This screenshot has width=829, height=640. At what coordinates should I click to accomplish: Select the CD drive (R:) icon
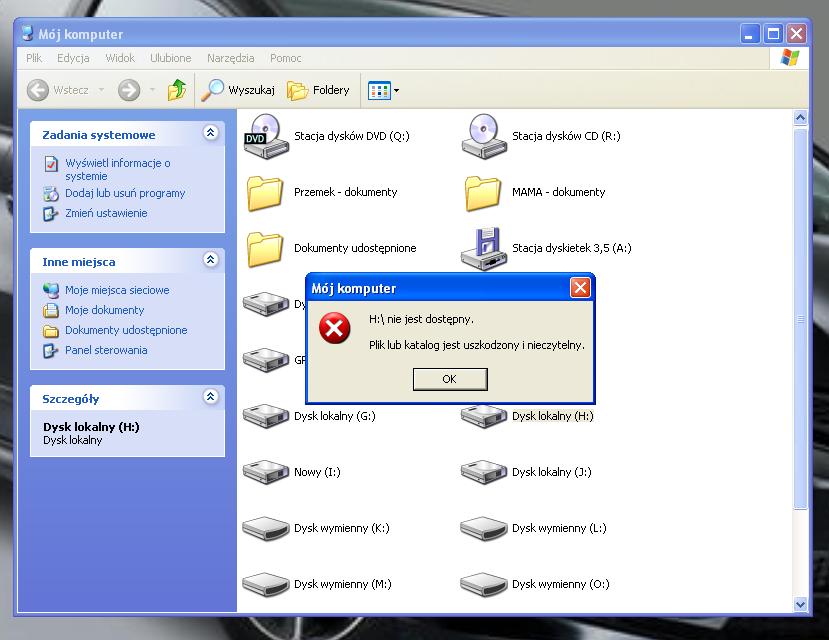point(484,136)
